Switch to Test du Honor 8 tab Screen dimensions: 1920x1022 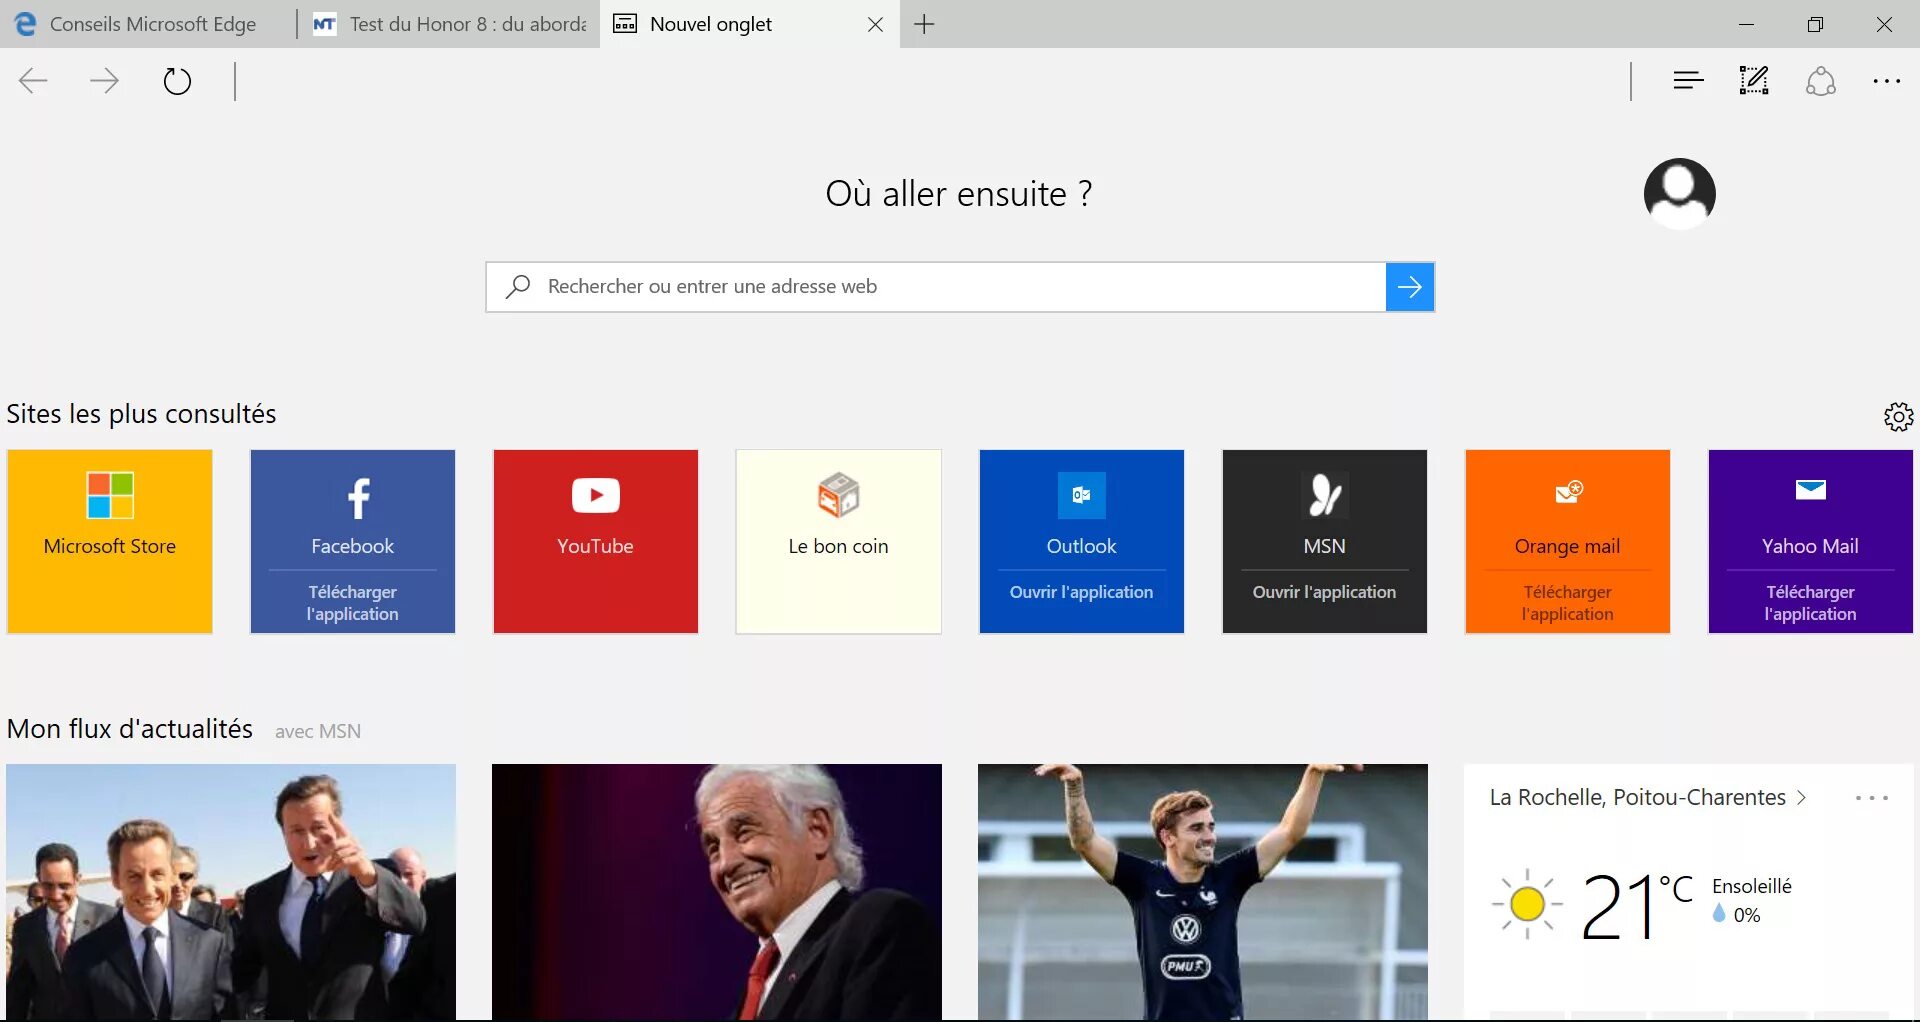[450, 24]
